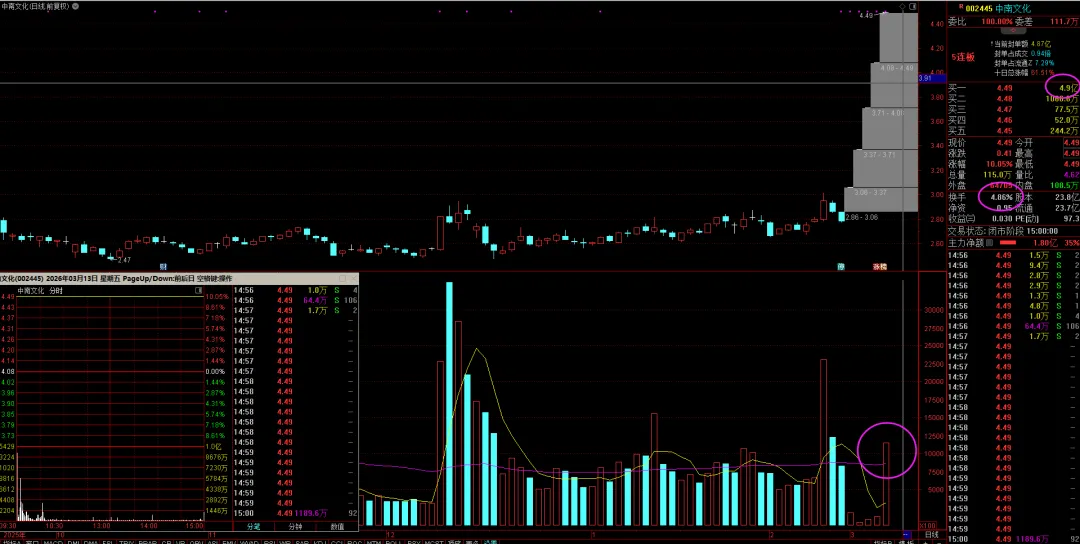Click the 委比 100.00% value
Screen dimensions: 1080x544
pos(997,21)
